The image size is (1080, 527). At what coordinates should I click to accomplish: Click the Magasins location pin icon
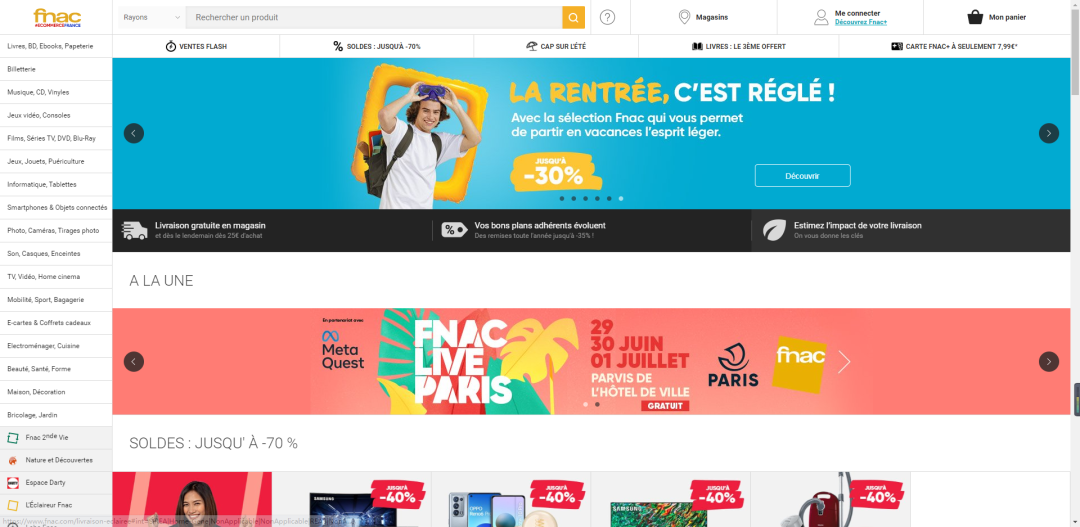(684, 17)
